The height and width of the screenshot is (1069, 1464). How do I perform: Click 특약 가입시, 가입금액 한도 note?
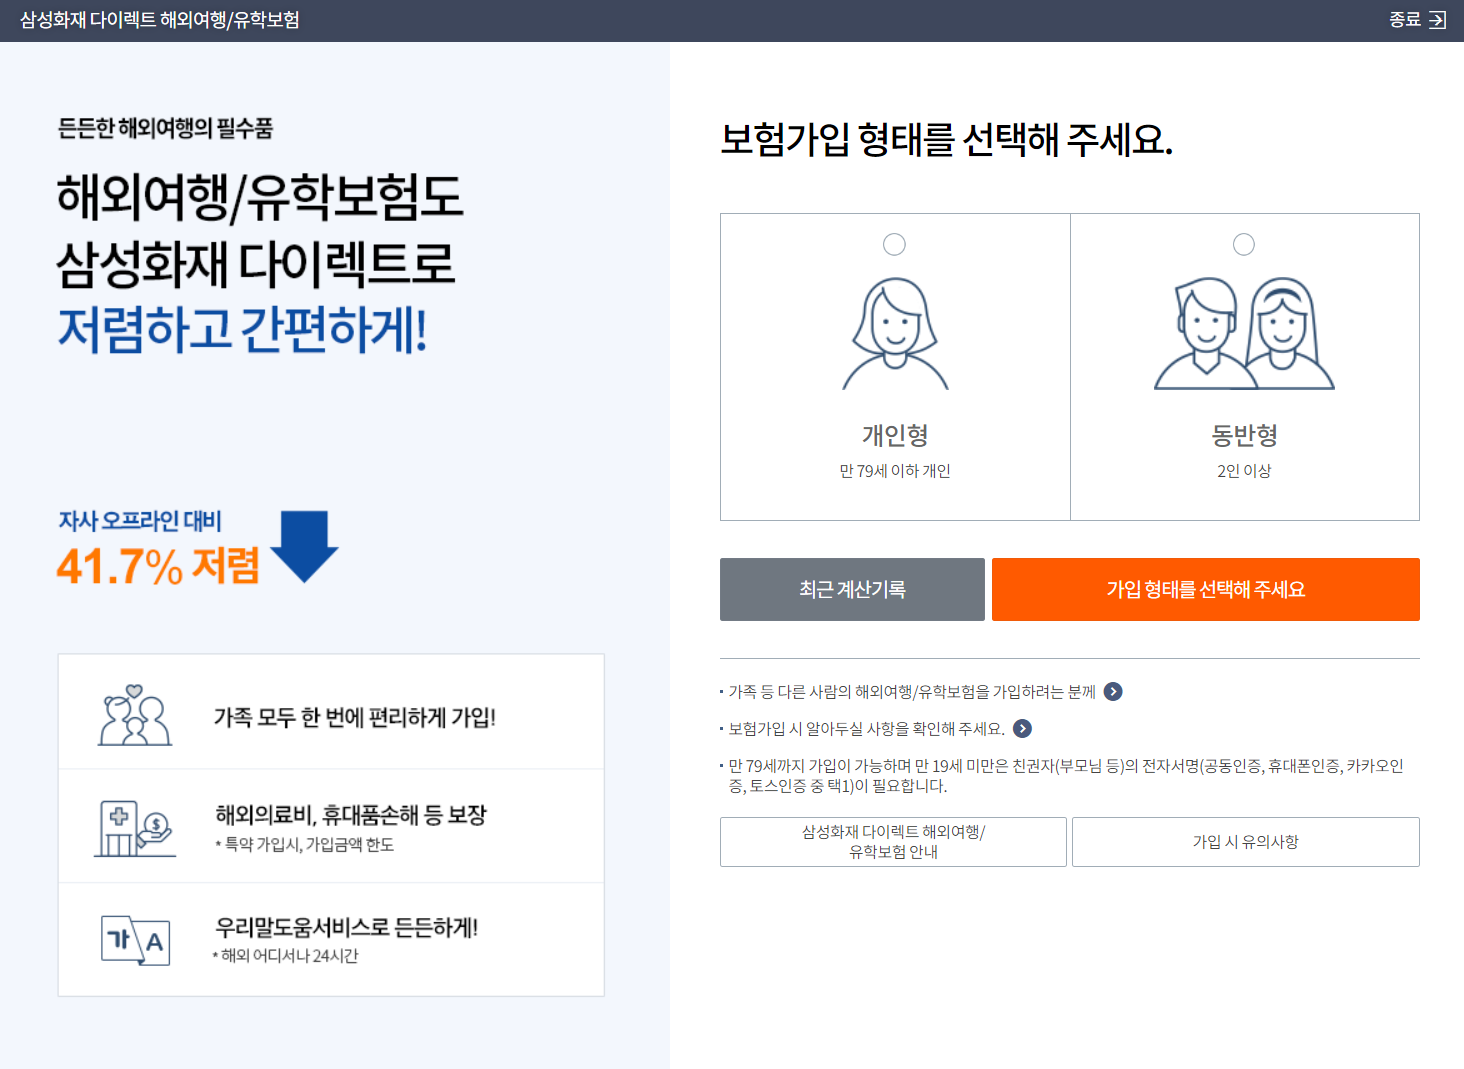(x=304, y=845)
